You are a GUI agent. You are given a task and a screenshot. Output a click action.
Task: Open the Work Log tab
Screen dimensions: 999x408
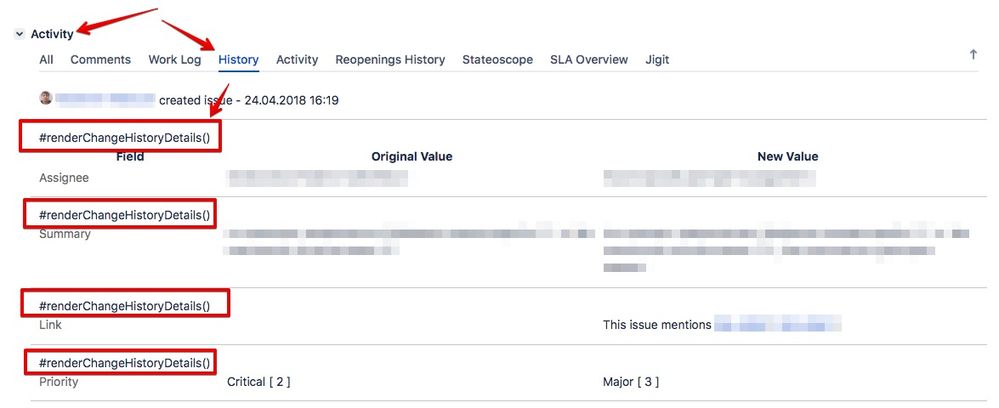coord(175,59)
